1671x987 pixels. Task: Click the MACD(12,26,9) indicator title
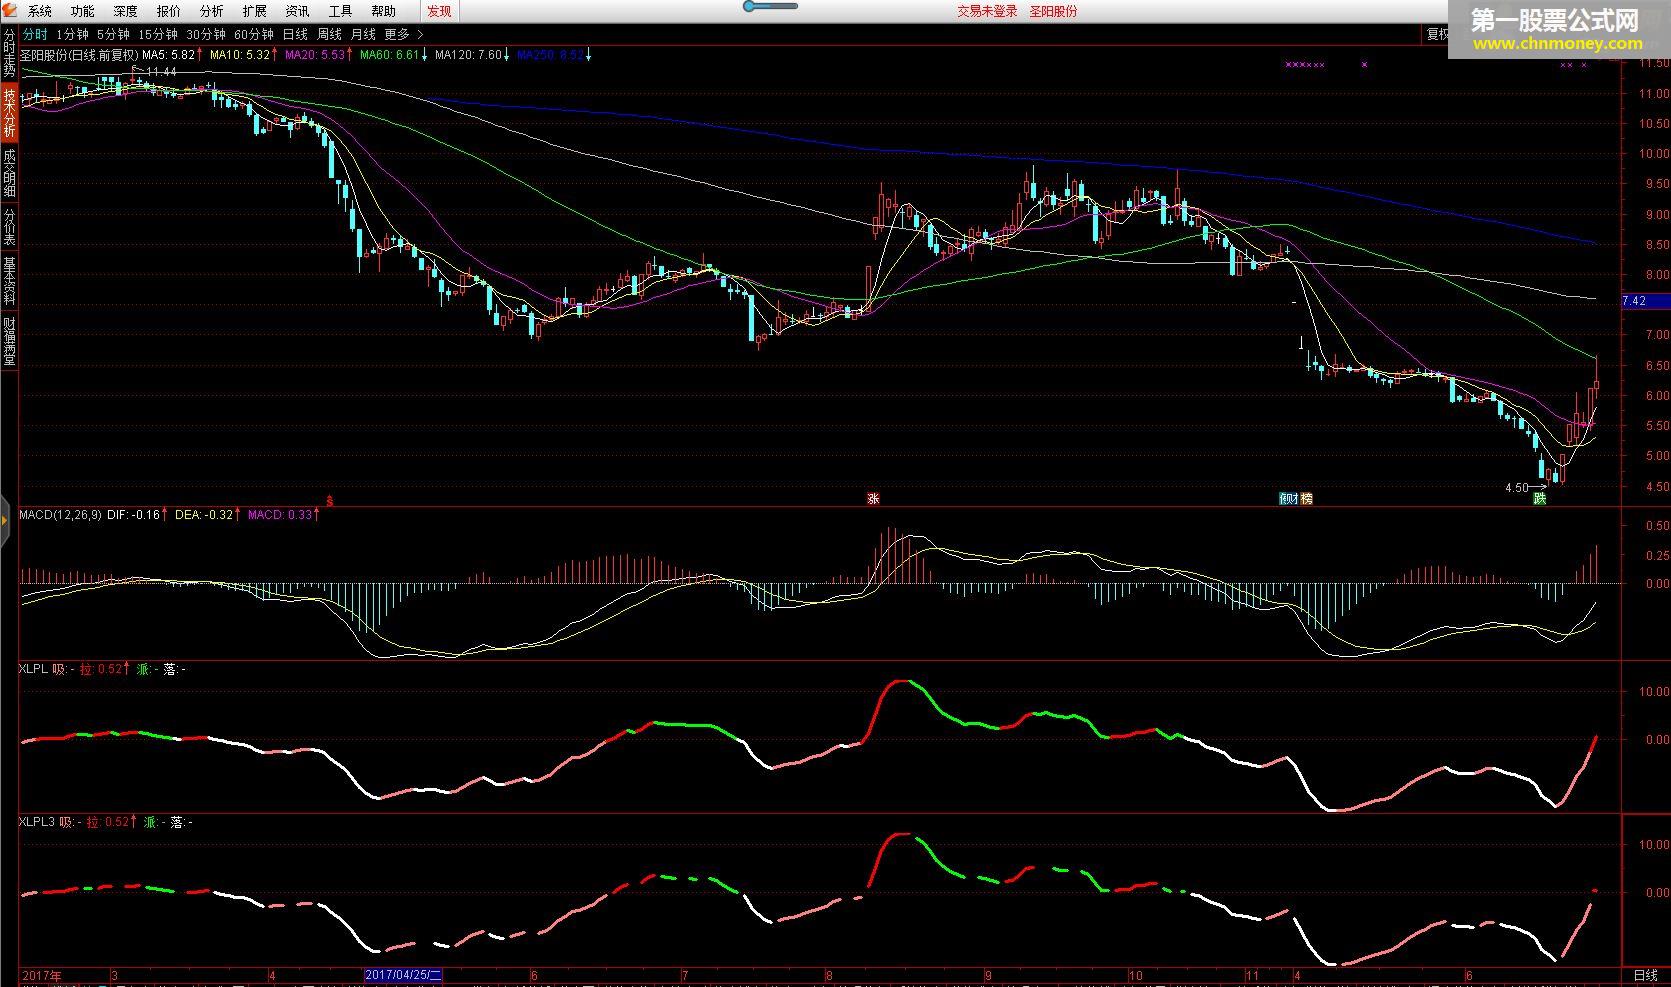point(60,515)
